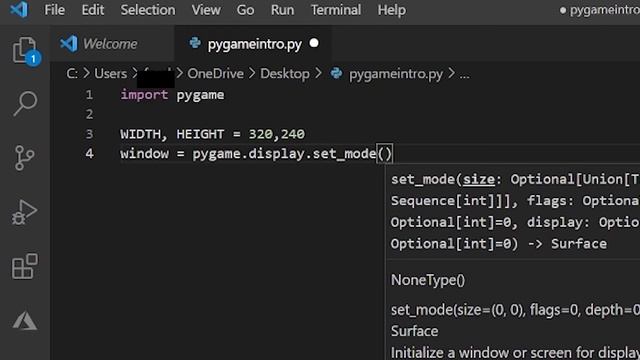Click the C: breadcrumb segment

pyautogui.click(x=72, y=74)
